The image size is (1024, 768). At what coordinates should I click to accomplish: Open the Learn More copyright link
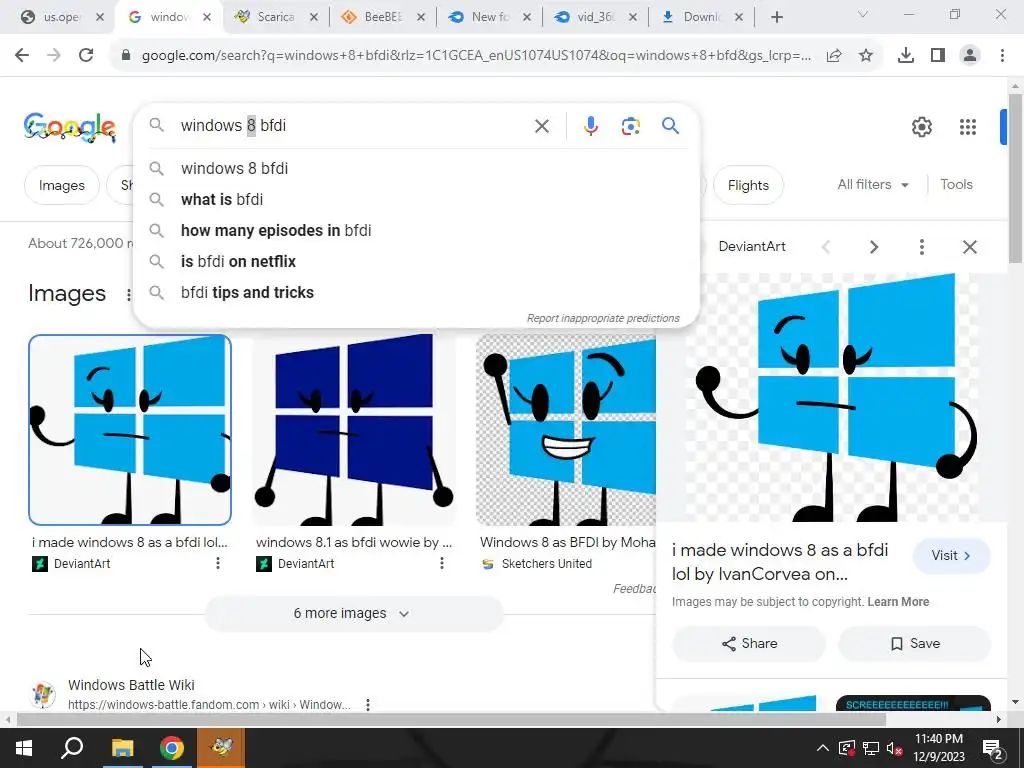[x=898, y=602]
